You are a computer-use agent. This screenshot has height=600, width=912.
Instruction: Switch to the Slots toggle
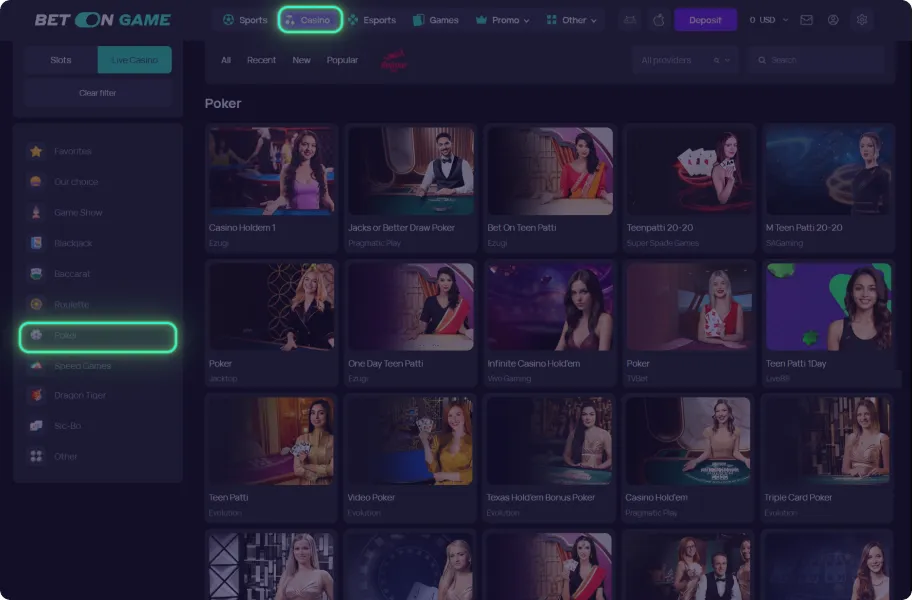(61, 60)
